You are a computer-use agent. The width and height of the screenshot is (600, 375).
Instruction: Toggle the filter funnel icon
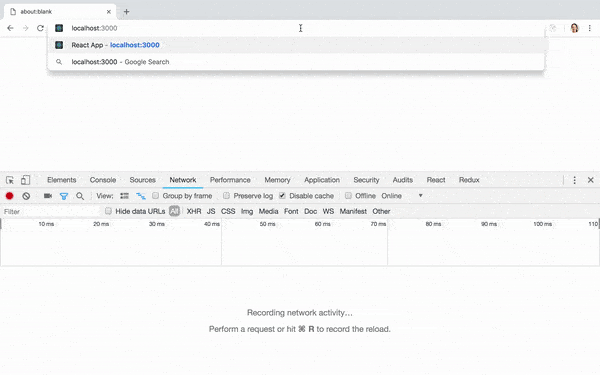click(64, 196)
